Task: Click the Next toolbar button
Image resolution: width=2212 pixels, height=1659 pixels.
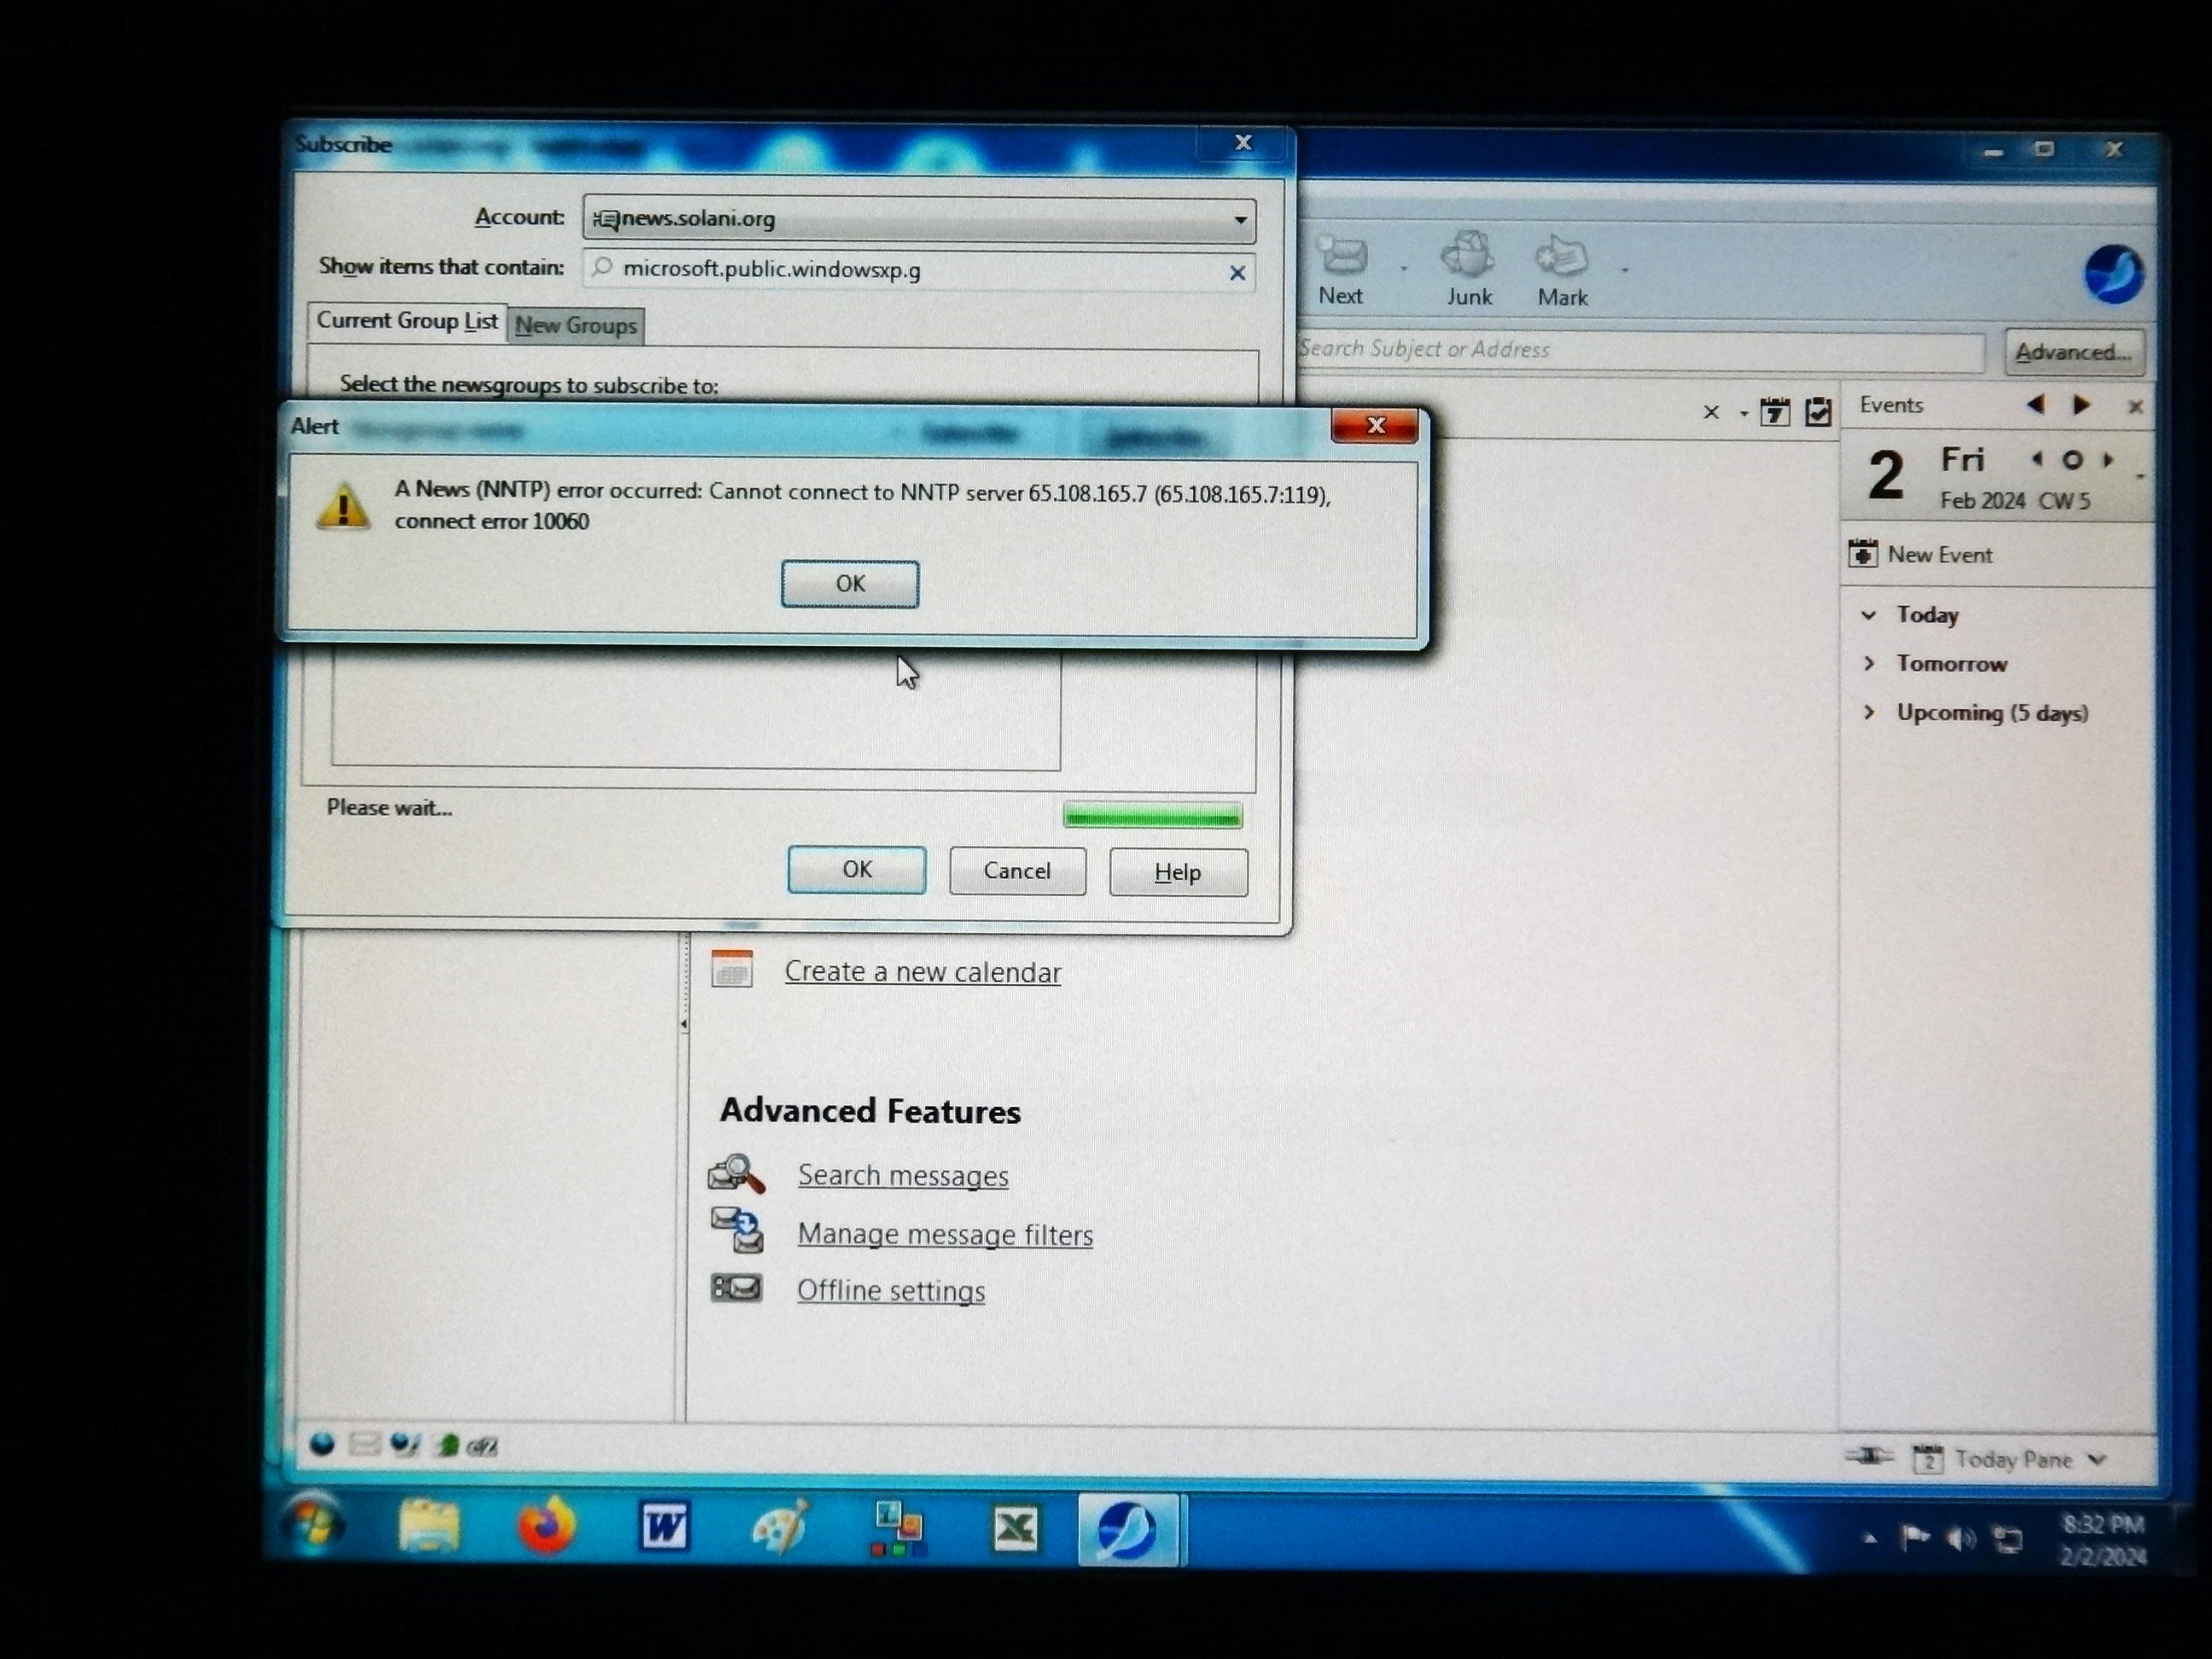Action: tap(1341, 270)
